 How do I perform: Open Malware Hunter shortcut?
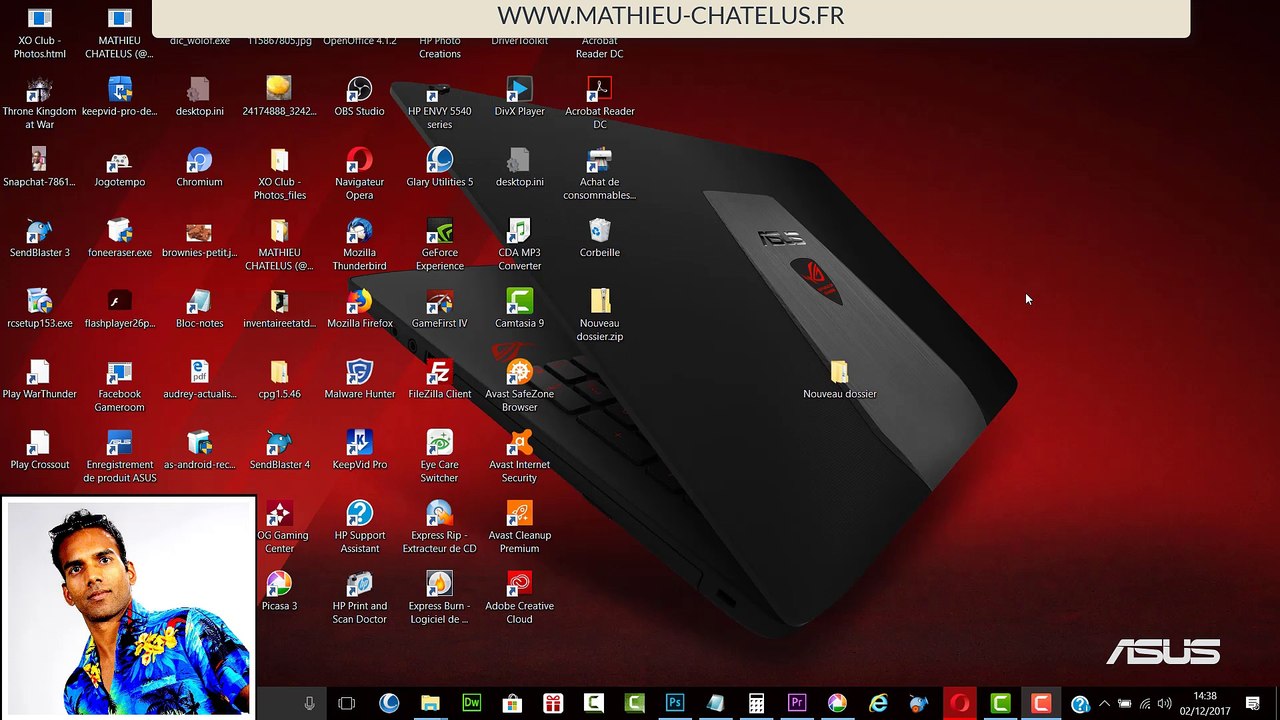[x=359, y=380]
